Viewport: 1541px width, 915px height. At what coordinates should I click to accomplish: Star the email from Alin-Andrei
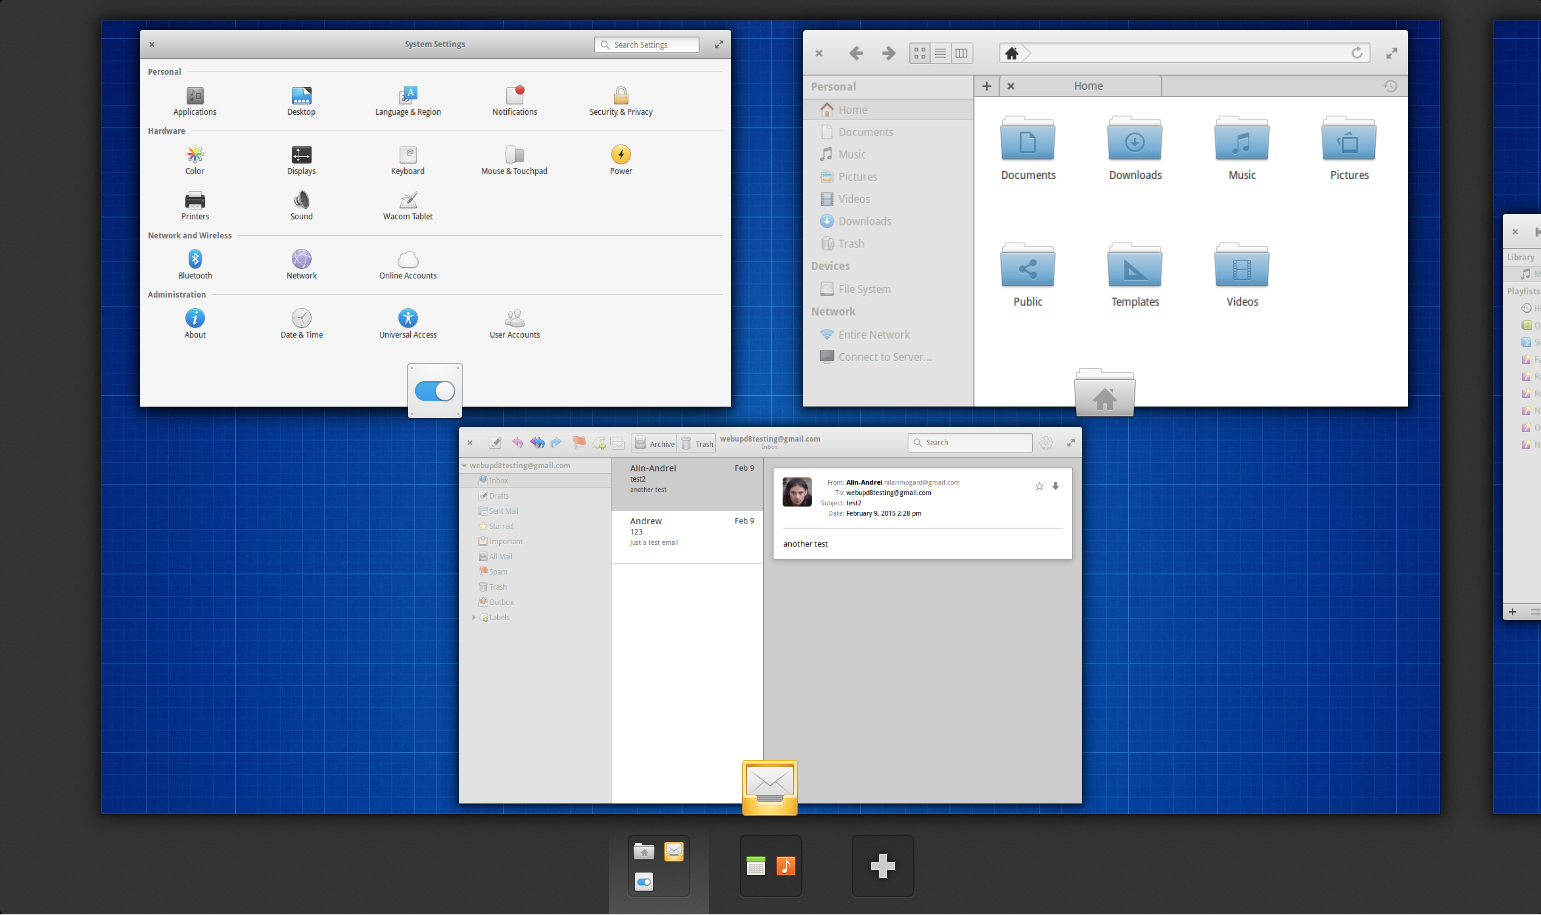(1039, 486)
